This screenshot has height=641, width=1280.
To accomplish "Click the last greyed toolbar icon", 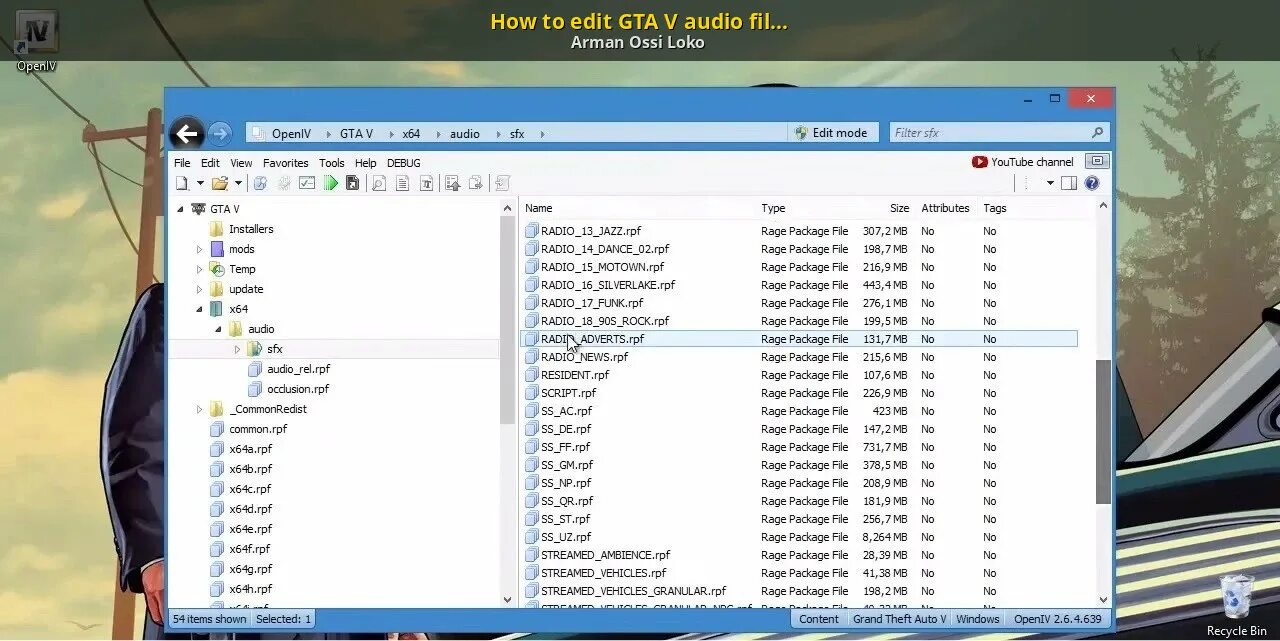I will (502, 183).
